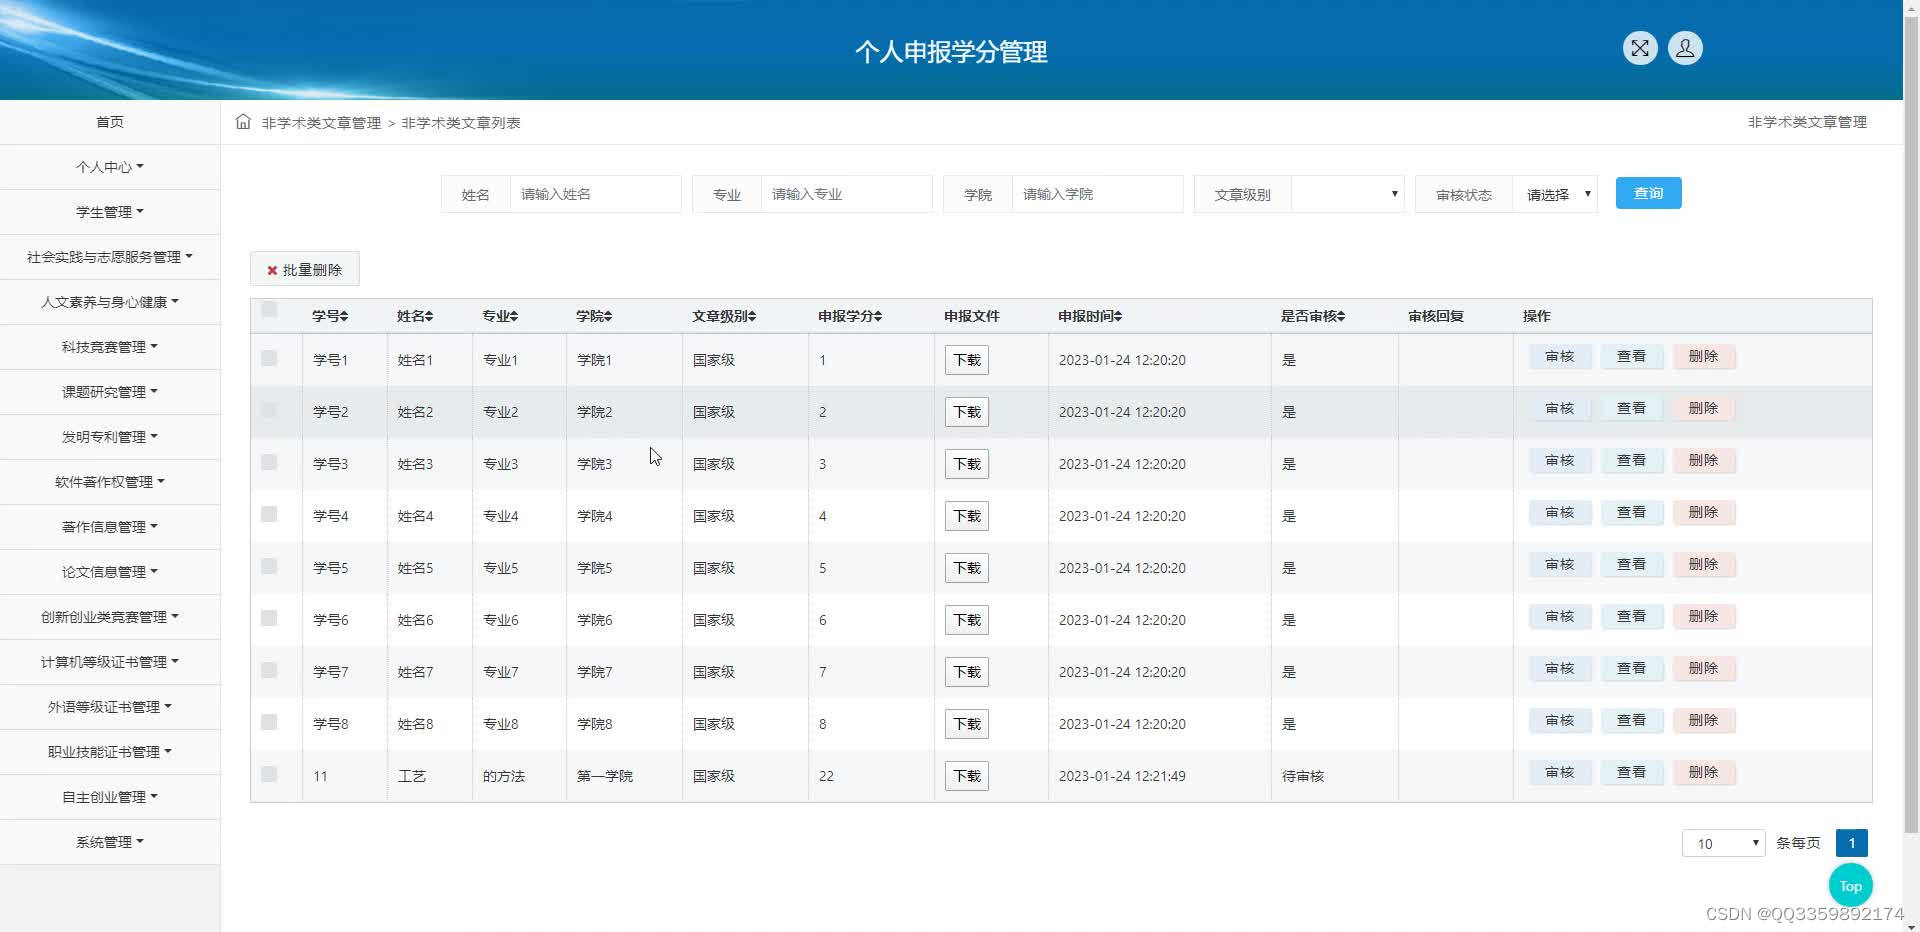Sort table by 文章级别 column arrows
The image size is (1920, 932).
(752, 316)
